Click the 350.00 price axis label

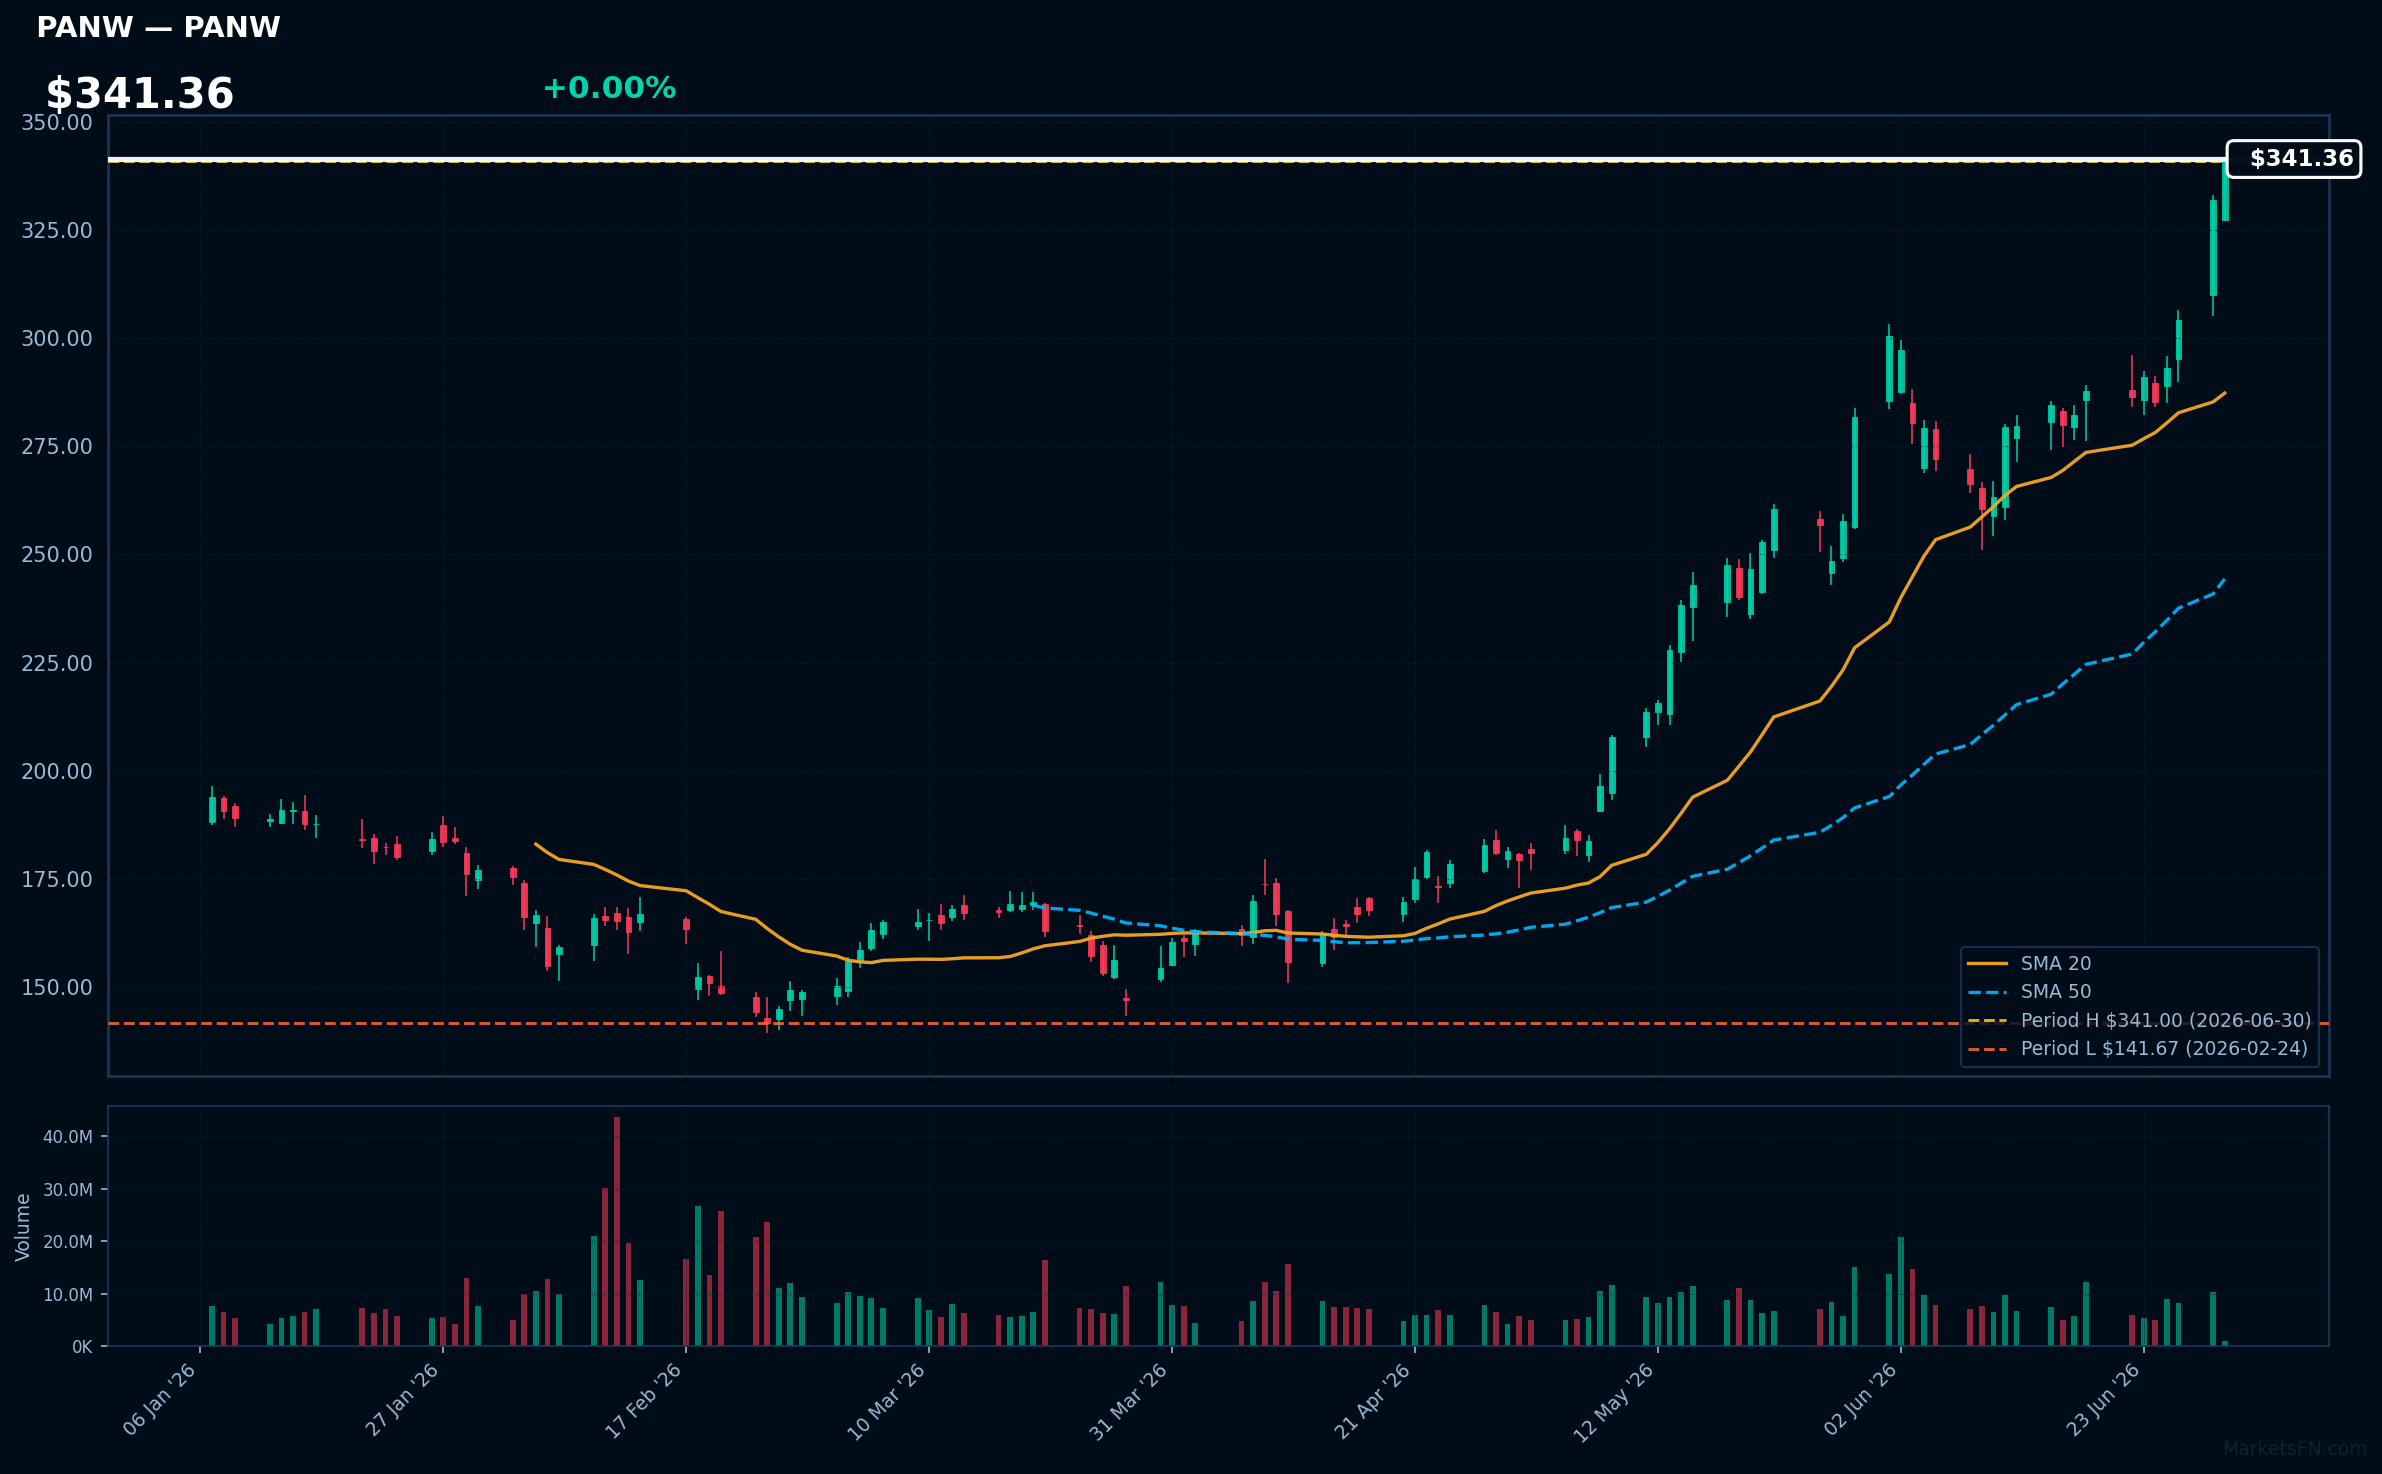pos(57,123)
